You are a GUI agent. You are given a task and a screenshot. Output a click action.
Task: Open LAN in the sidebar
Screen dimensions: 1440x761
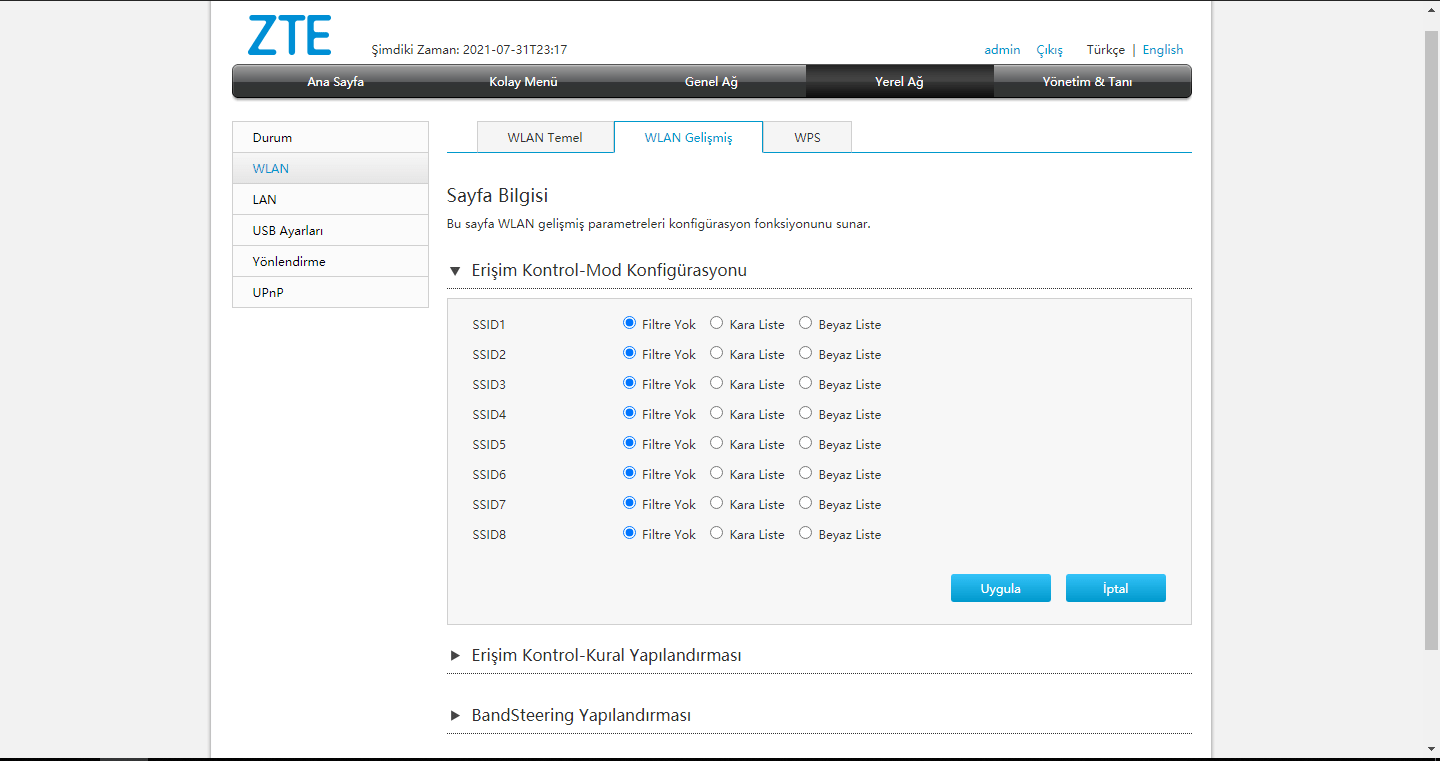pos(330,199)
